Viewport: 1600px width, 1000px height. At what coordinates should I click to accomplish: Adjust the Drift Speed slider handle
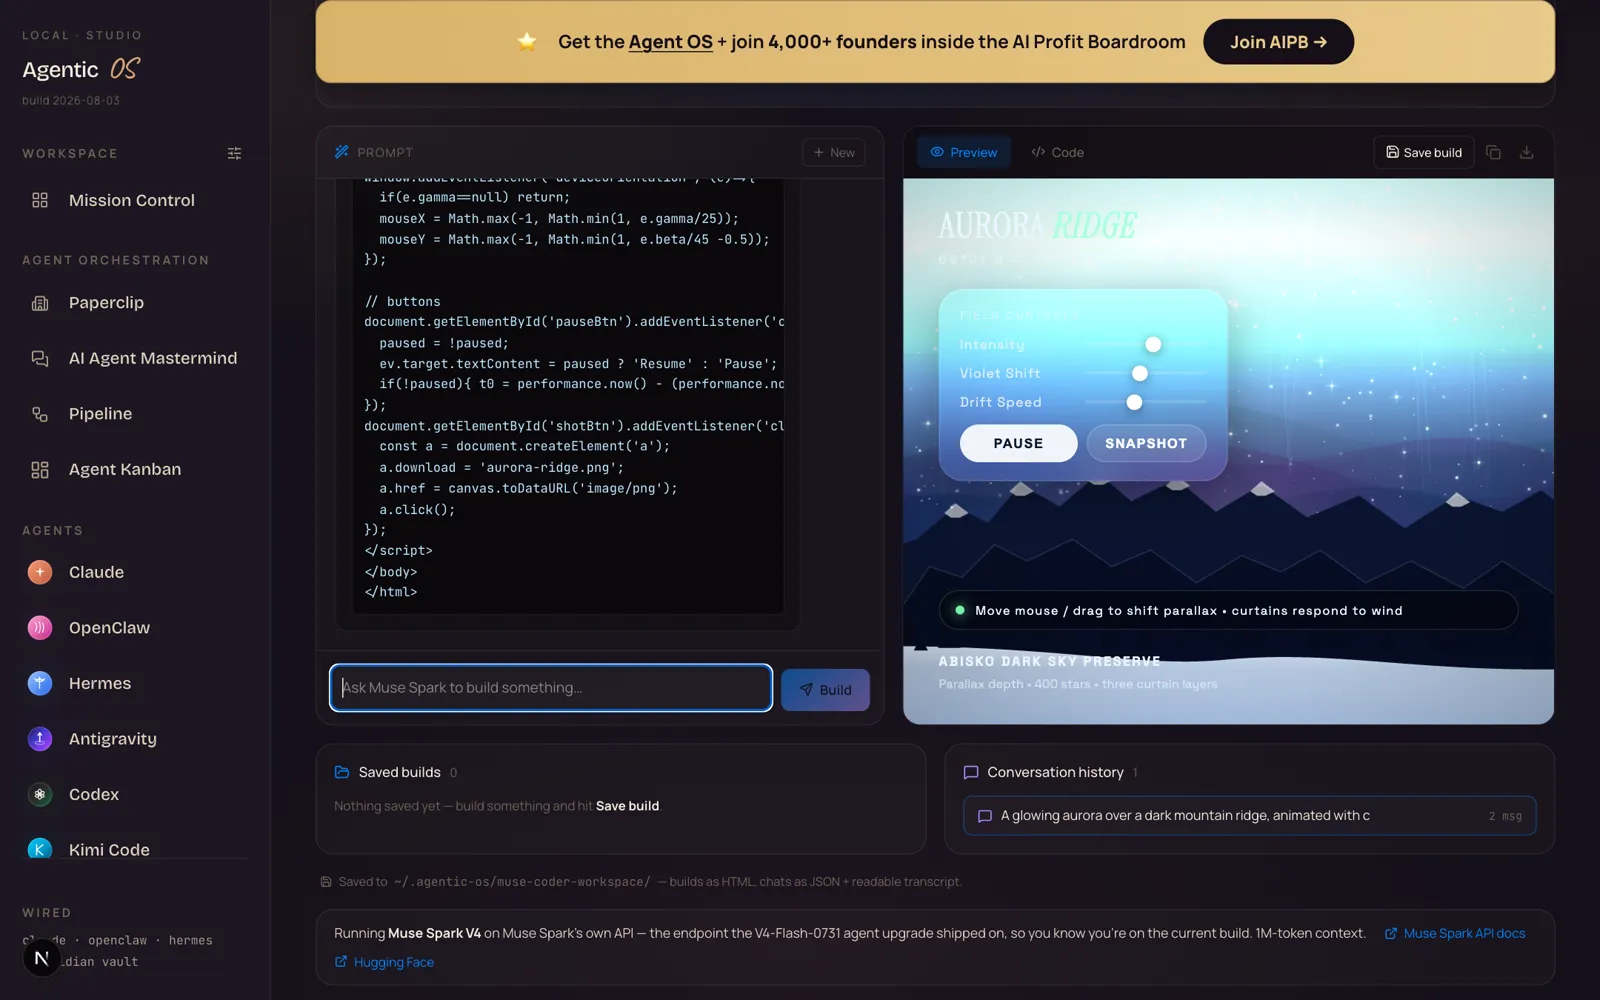1134,402
